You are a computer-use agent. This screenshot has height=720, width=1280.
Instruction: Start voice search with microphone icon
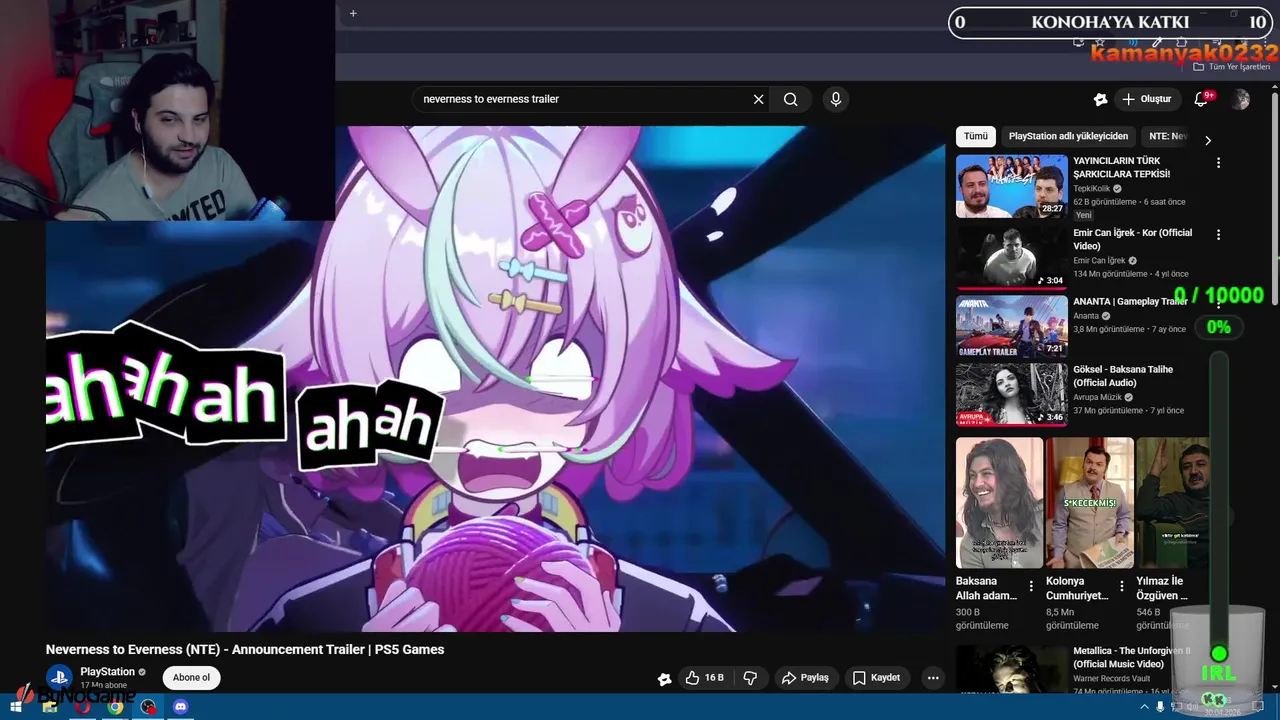[x=836, y=99]
